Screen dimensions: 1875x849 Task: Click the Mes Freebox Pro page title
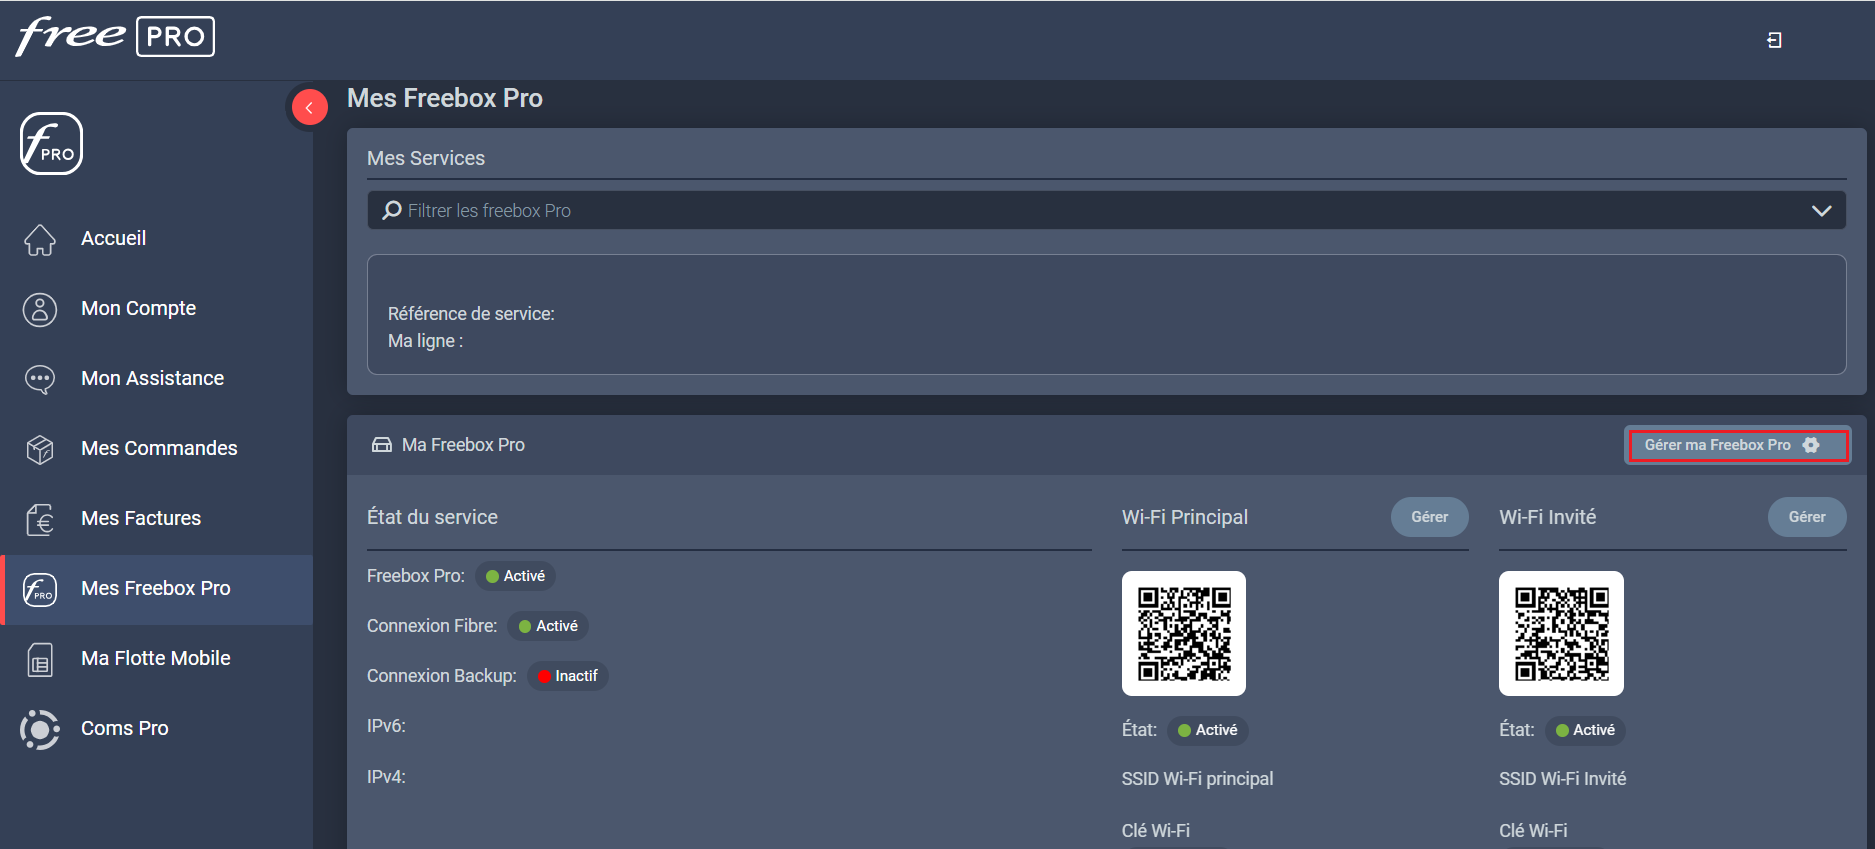tap(445, 98)
